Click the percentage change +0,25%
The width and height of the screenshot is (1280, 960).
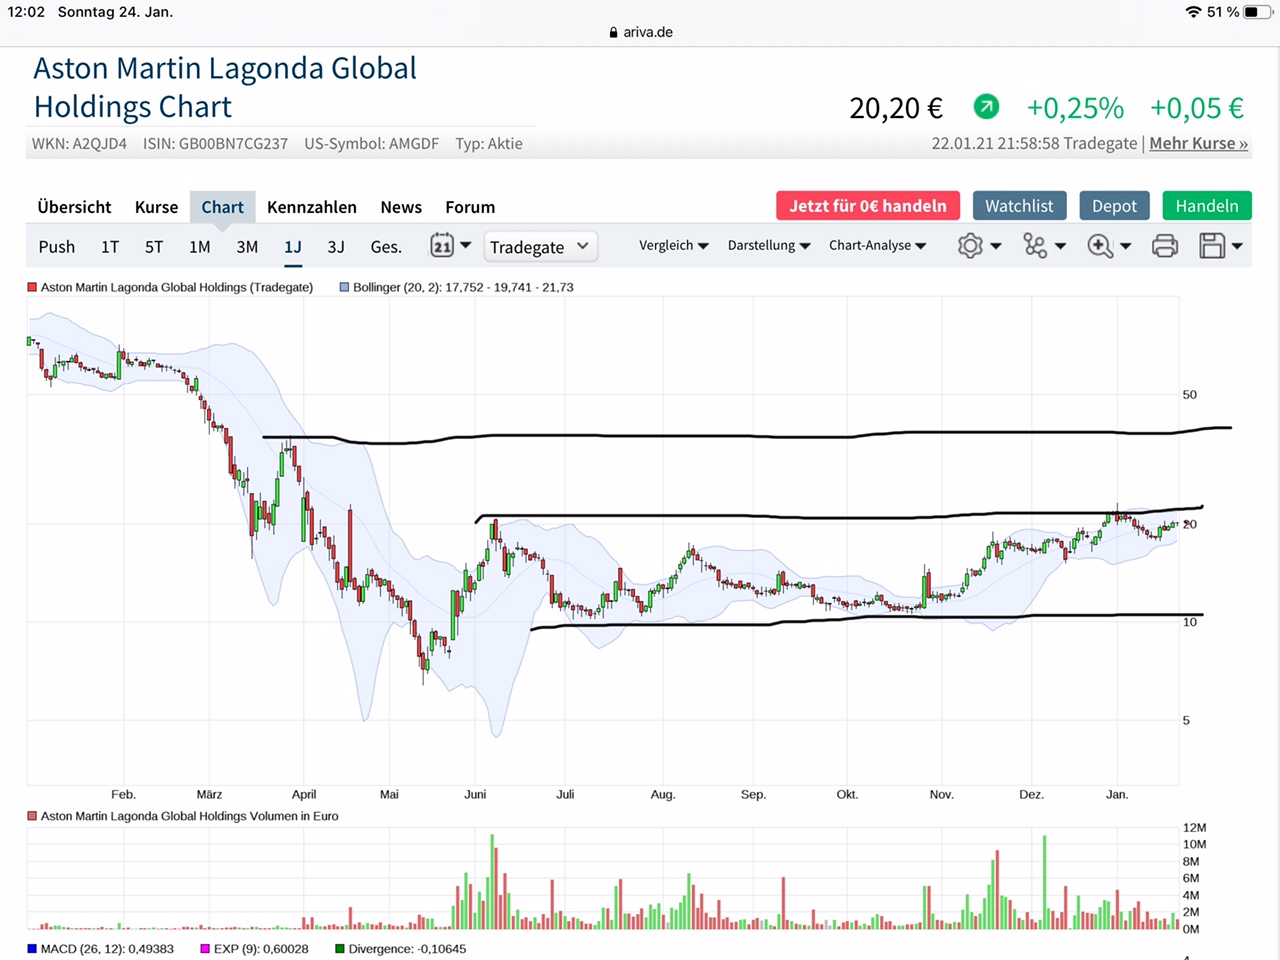pyautogui.click(x=1076, y=108)
